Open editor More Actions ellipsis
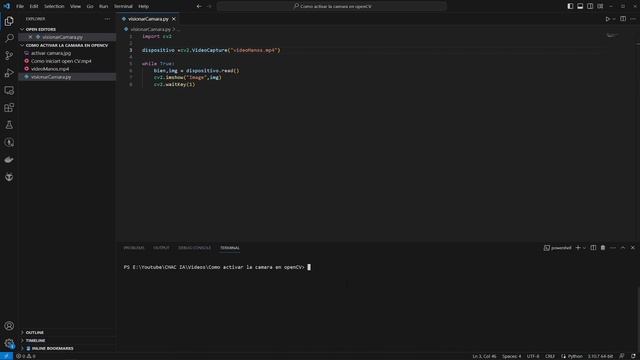The height and width of the screenshot is (360, 640). pyautogui.click(x=633, y=19)
